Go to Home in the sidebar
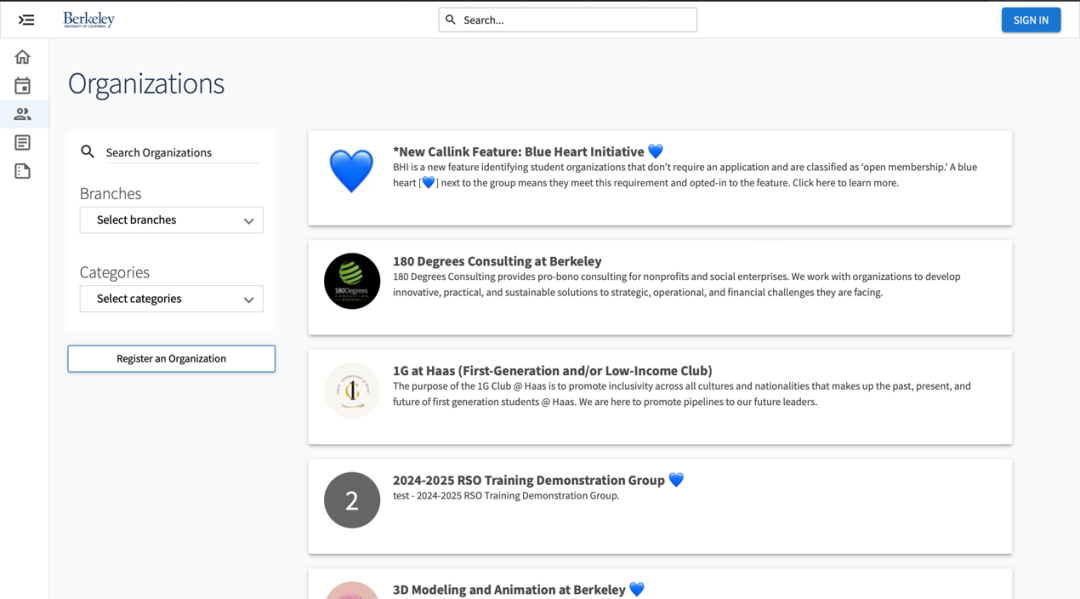The image size is (1080, 599). tap(23, 56)
